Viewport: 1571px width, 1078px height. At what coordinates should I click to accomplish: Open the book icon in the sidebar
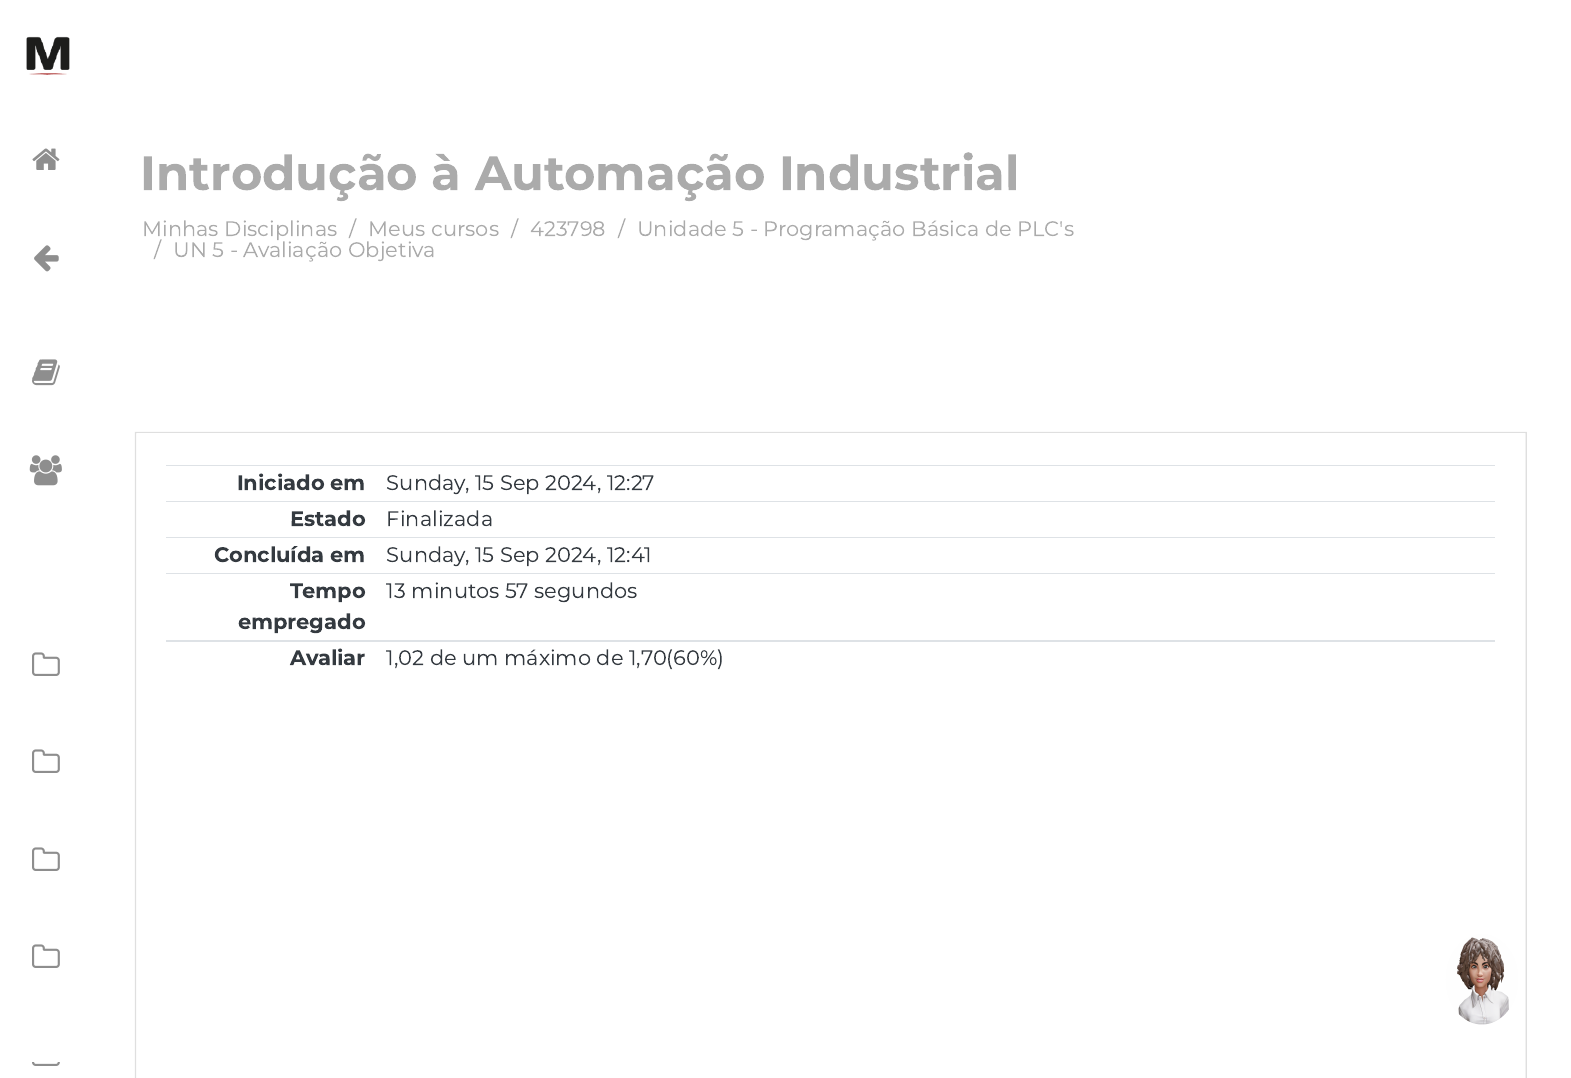46,372
